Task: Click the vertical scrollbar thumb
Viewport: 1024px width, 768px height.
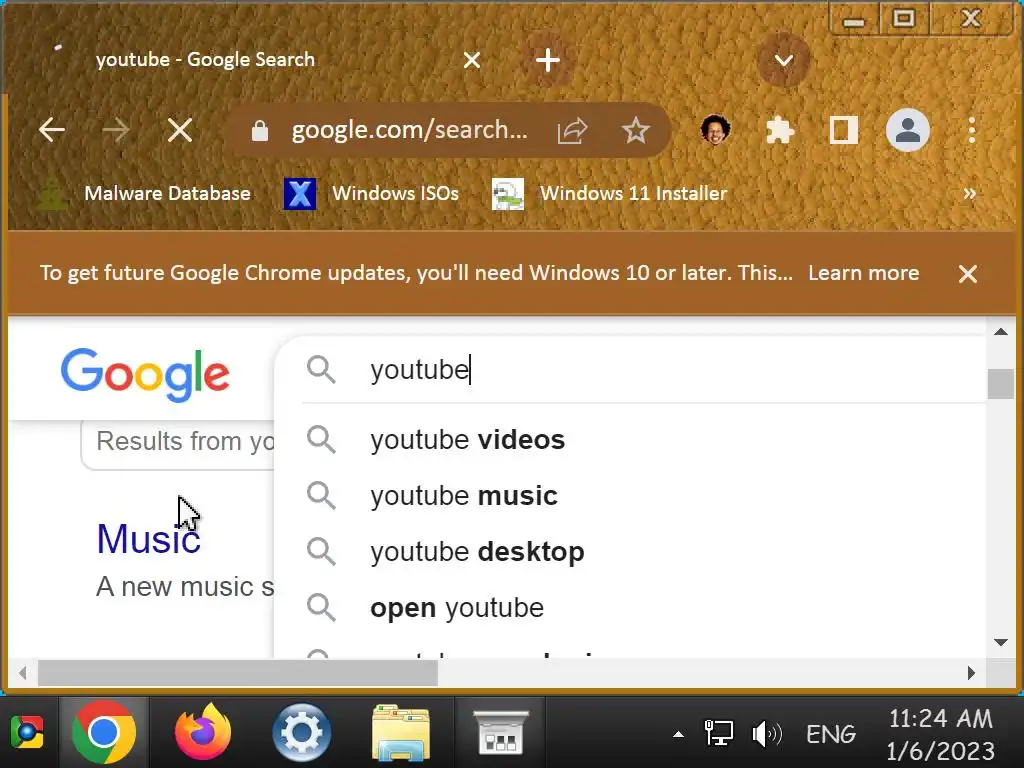Action: (1000, 383)
